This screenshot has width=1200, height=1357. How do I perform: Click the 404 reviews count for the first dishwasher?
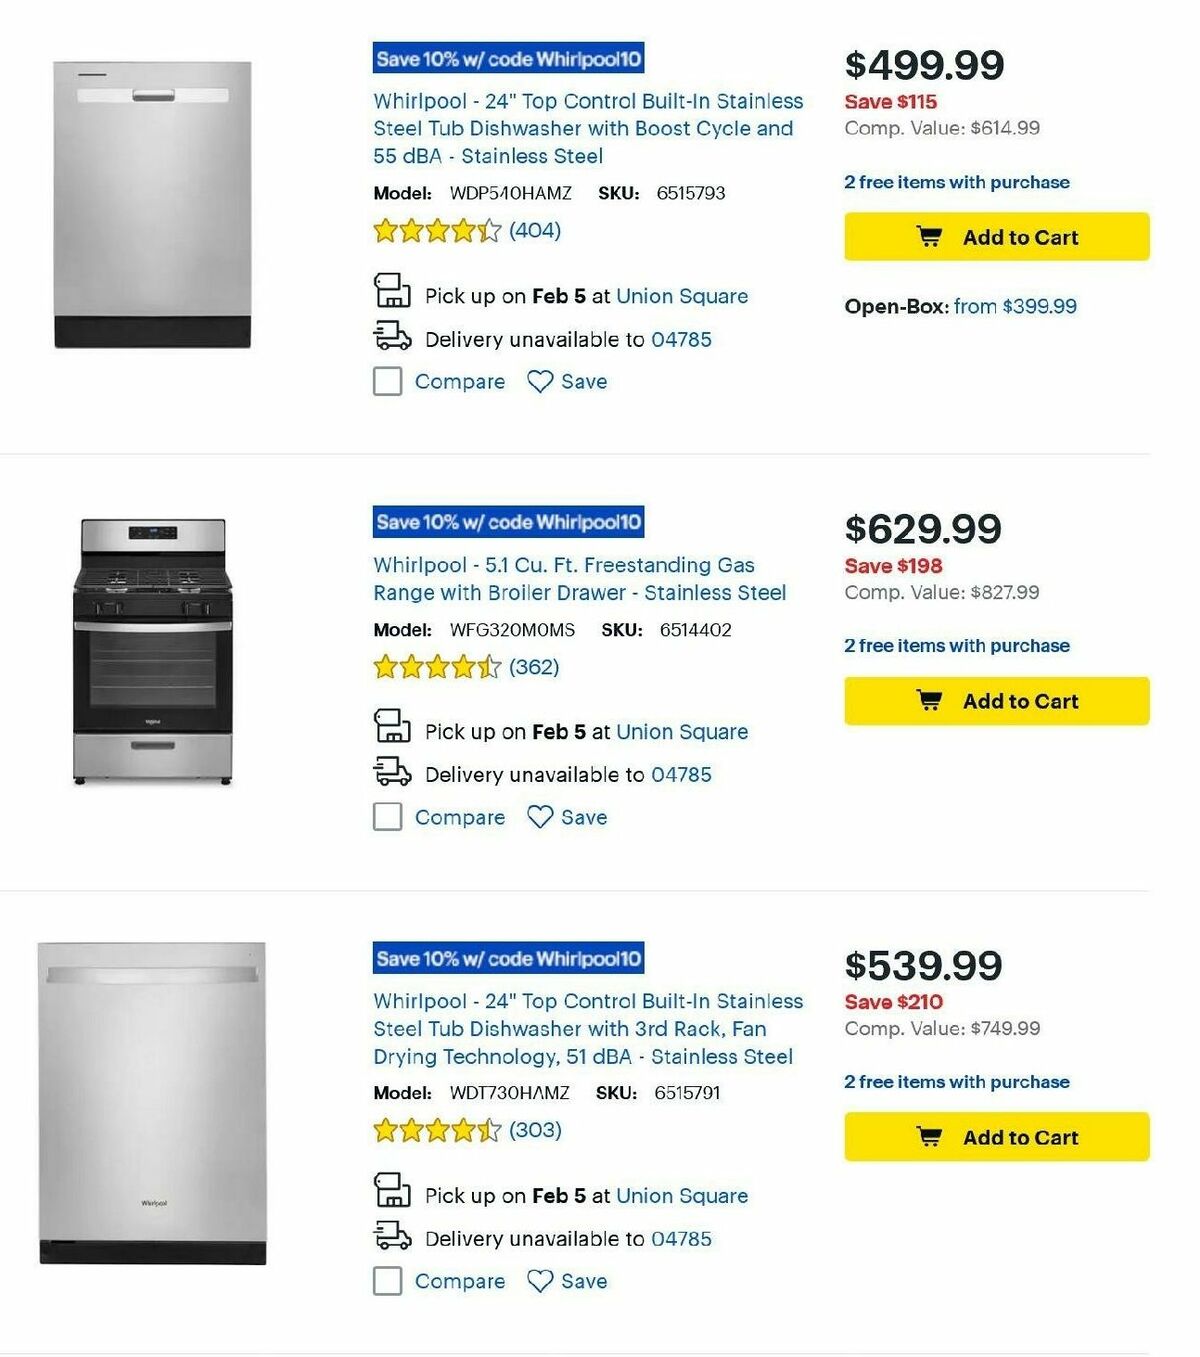[535, 230]
